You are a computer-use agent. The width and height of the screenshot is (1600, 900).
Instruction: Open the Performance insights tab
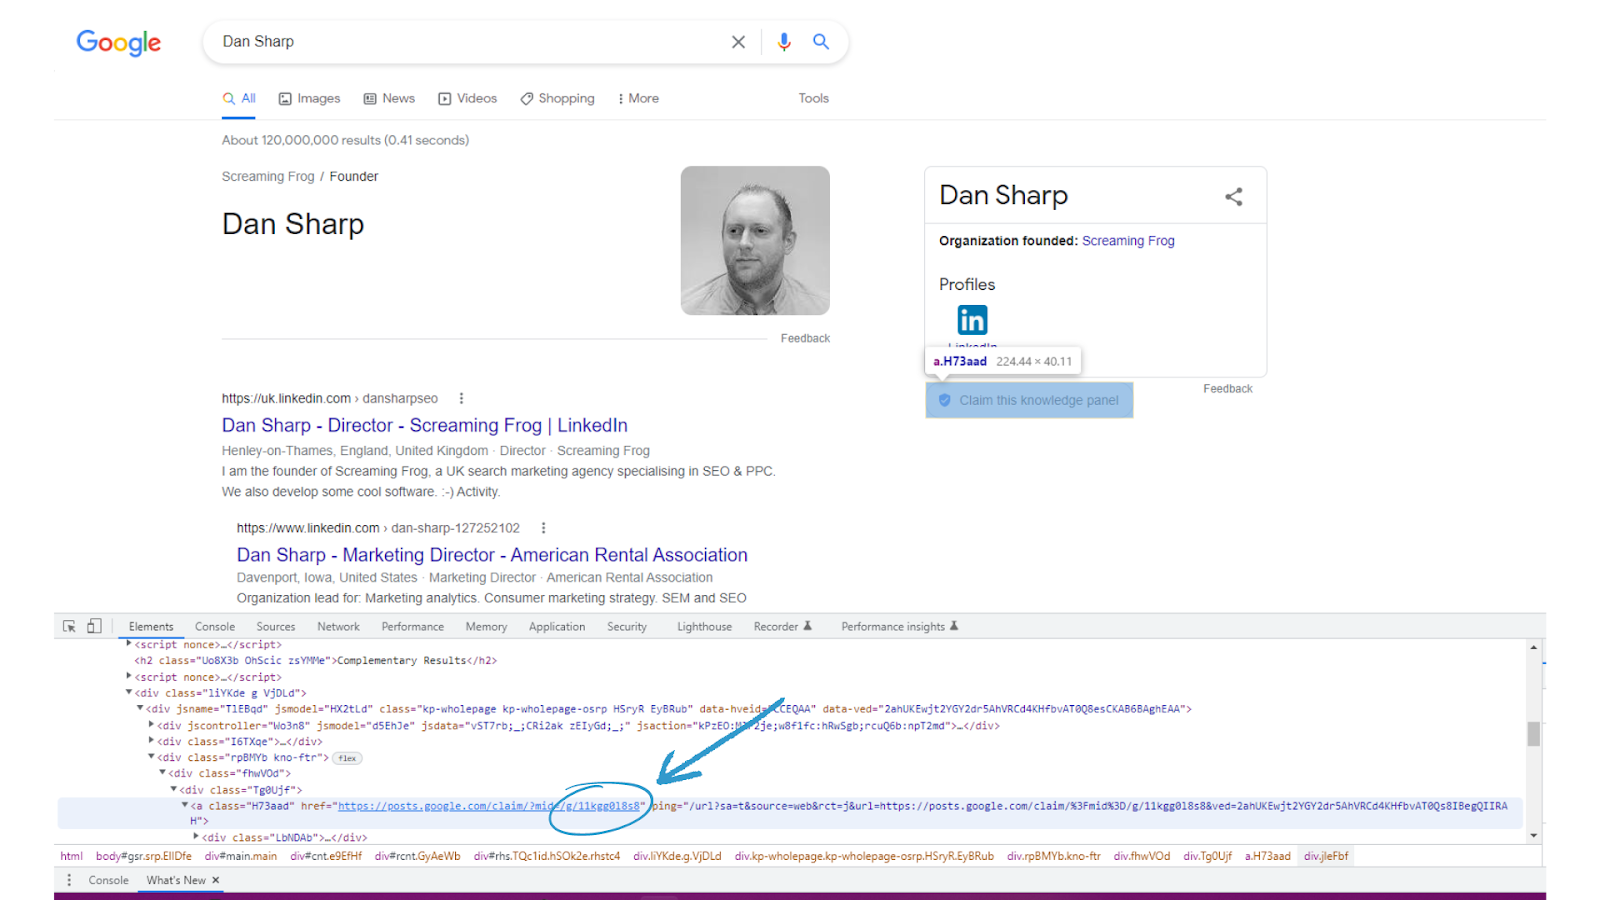coord(900,627)
